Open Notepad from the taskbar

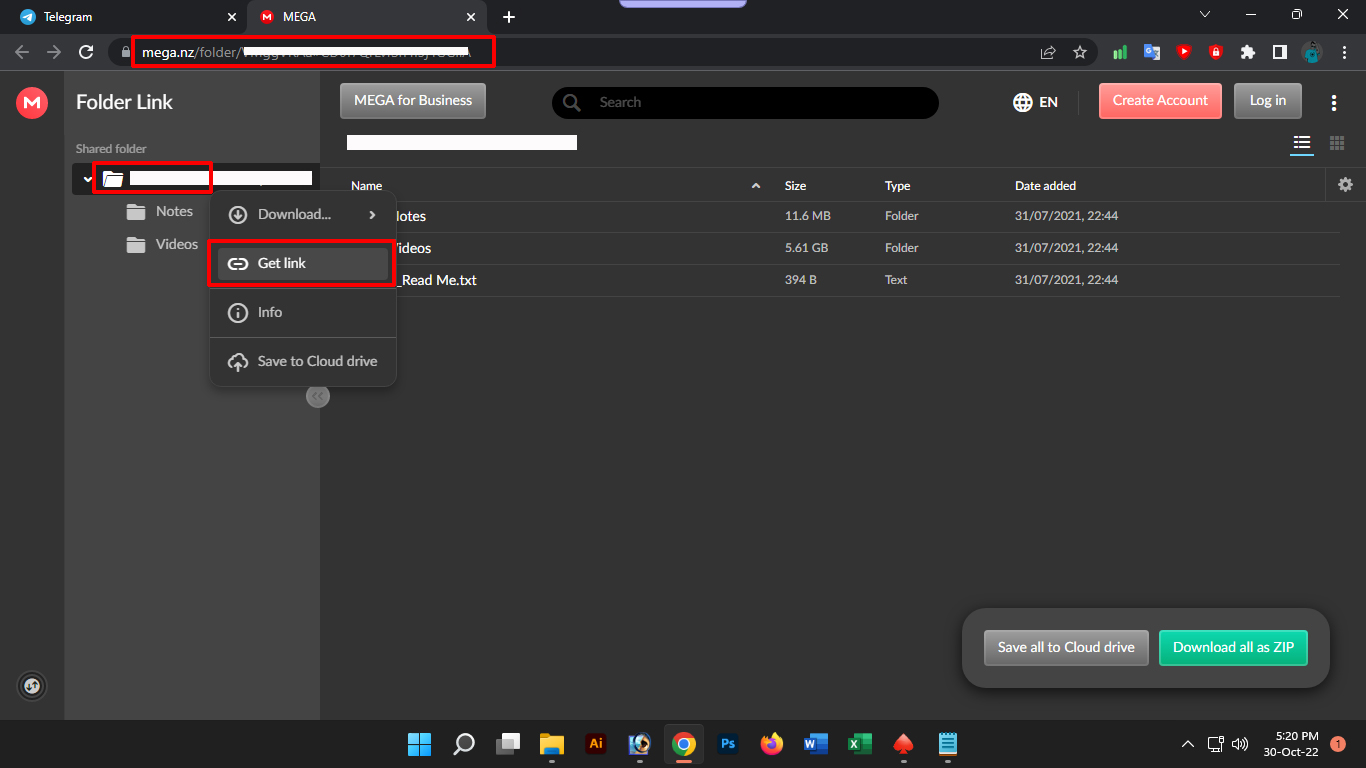[x=948, y=744]
